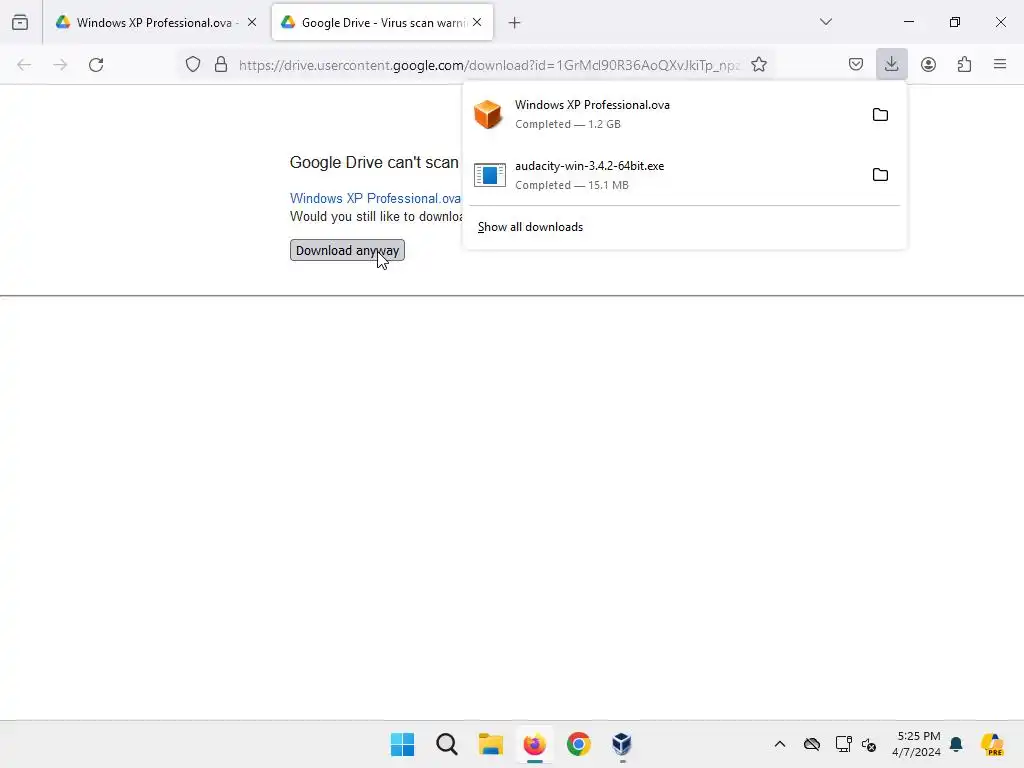
Task: Click the cloud sync tray icon
Action: pyautogui.click(x=812, y=744)
